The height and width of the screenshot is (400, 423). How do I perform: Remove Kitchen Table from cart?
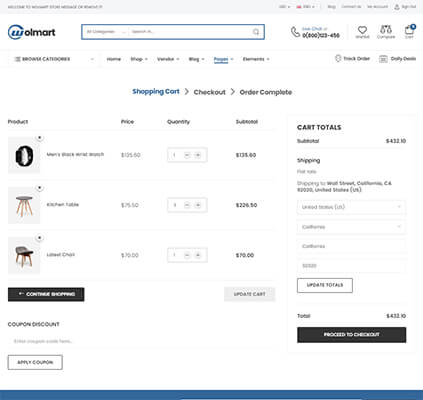tap(40, 188)
